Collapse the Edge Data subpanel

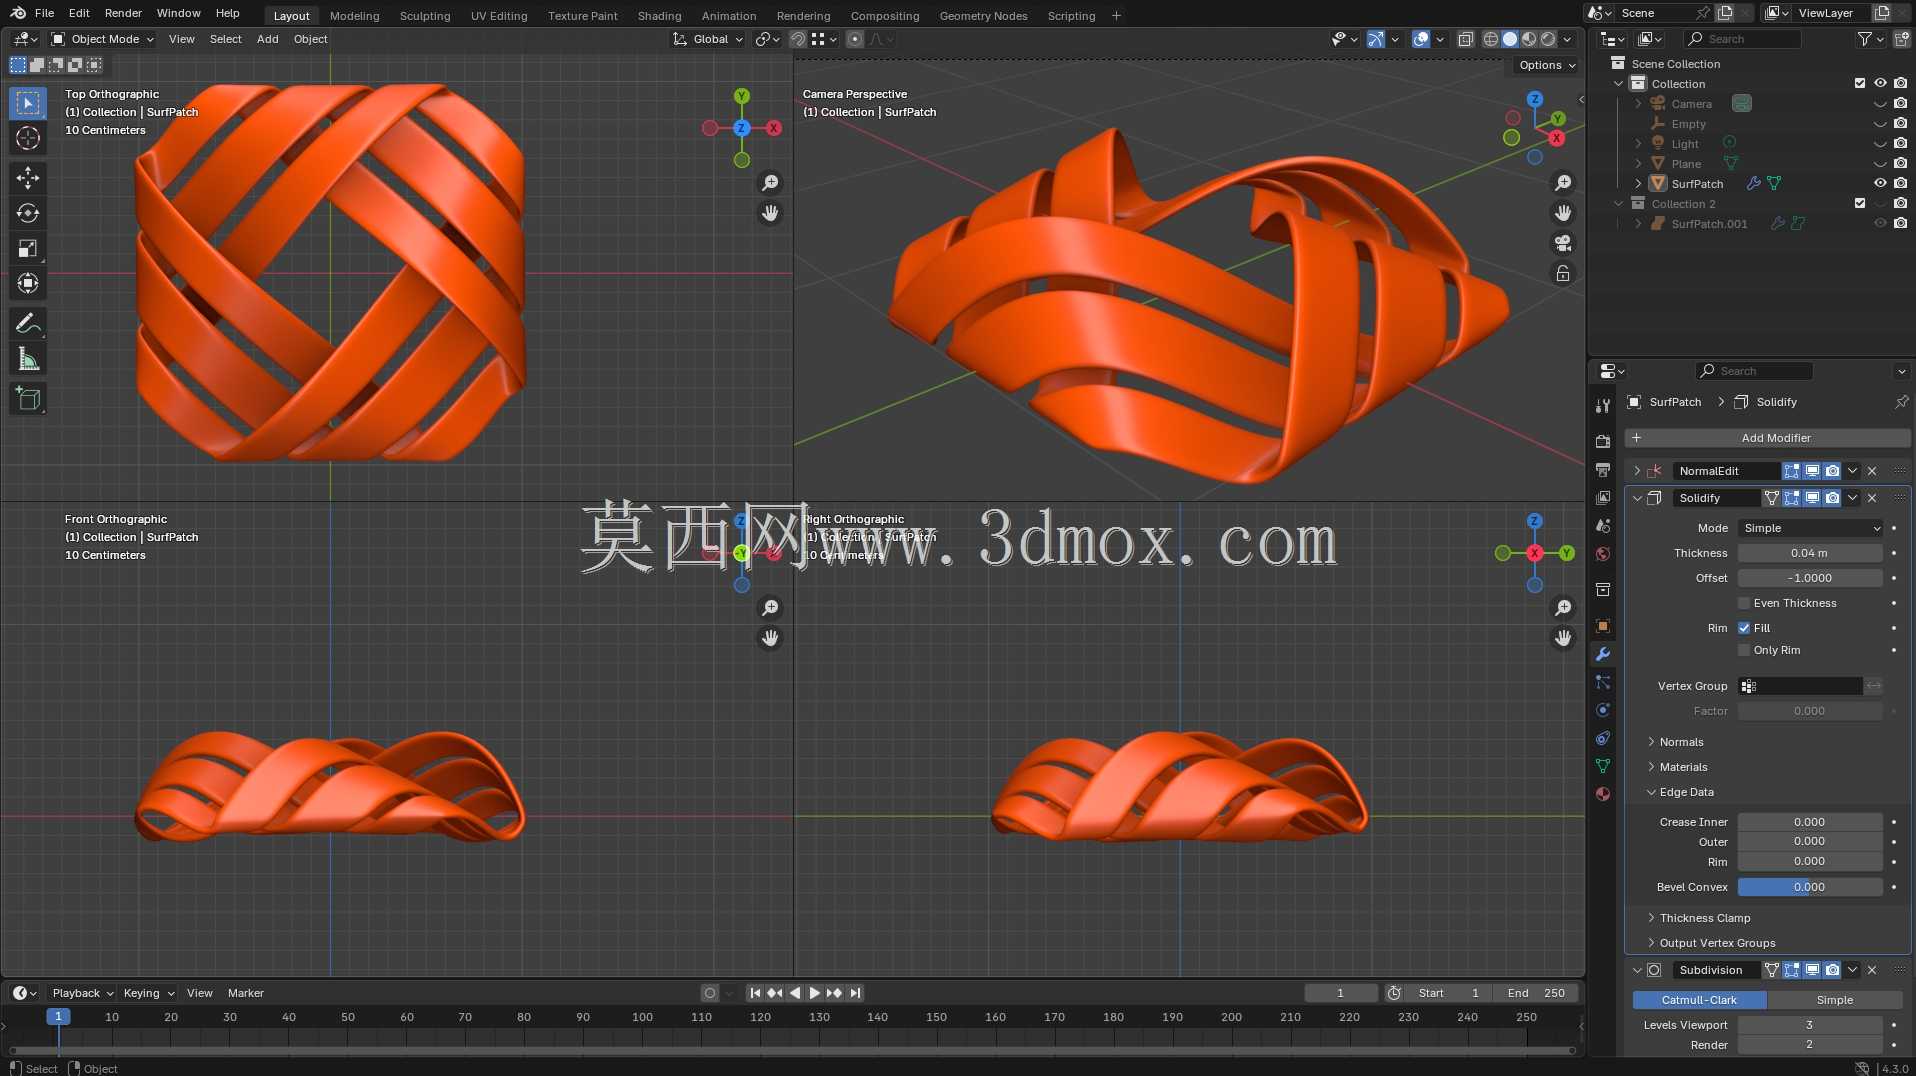pos(1686,792)
